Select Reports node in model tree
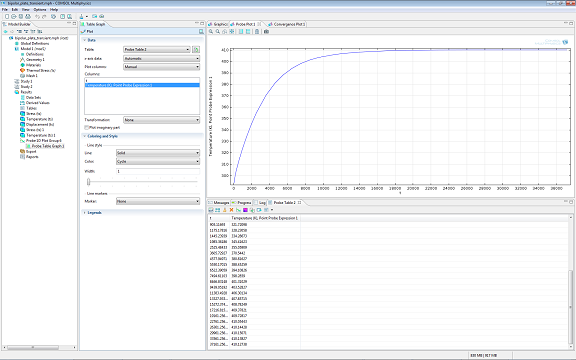The image size is (576, 360). pyautogui.click(x=29, y=157)
